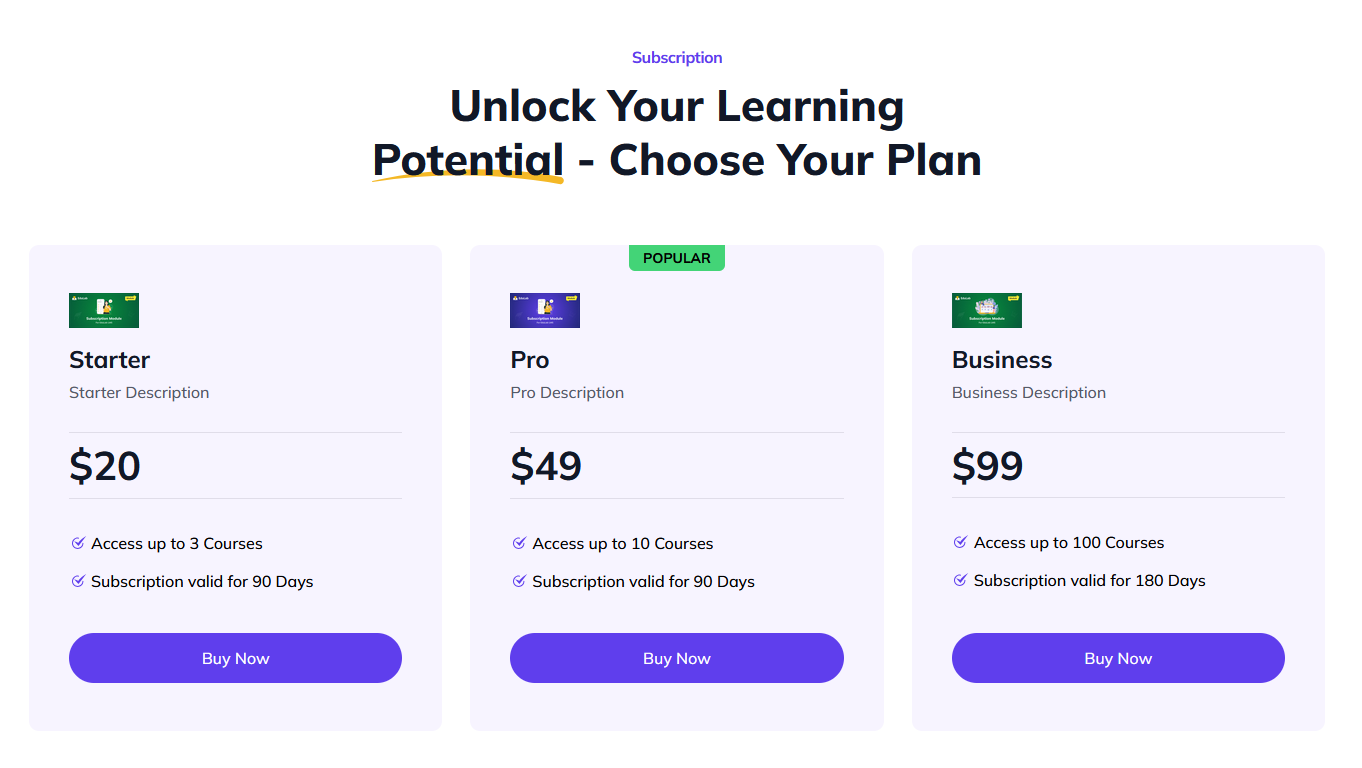The height and width of the screenshot is (768, 1362).
Task: Click the green POPULAR badge
Action: click(677, 258)
